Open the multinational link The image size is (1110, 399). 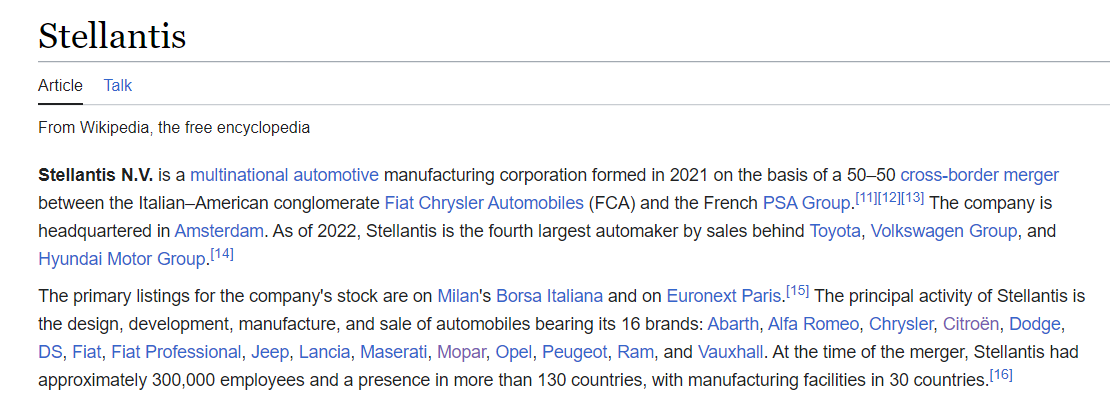click(x=239, y=175)
